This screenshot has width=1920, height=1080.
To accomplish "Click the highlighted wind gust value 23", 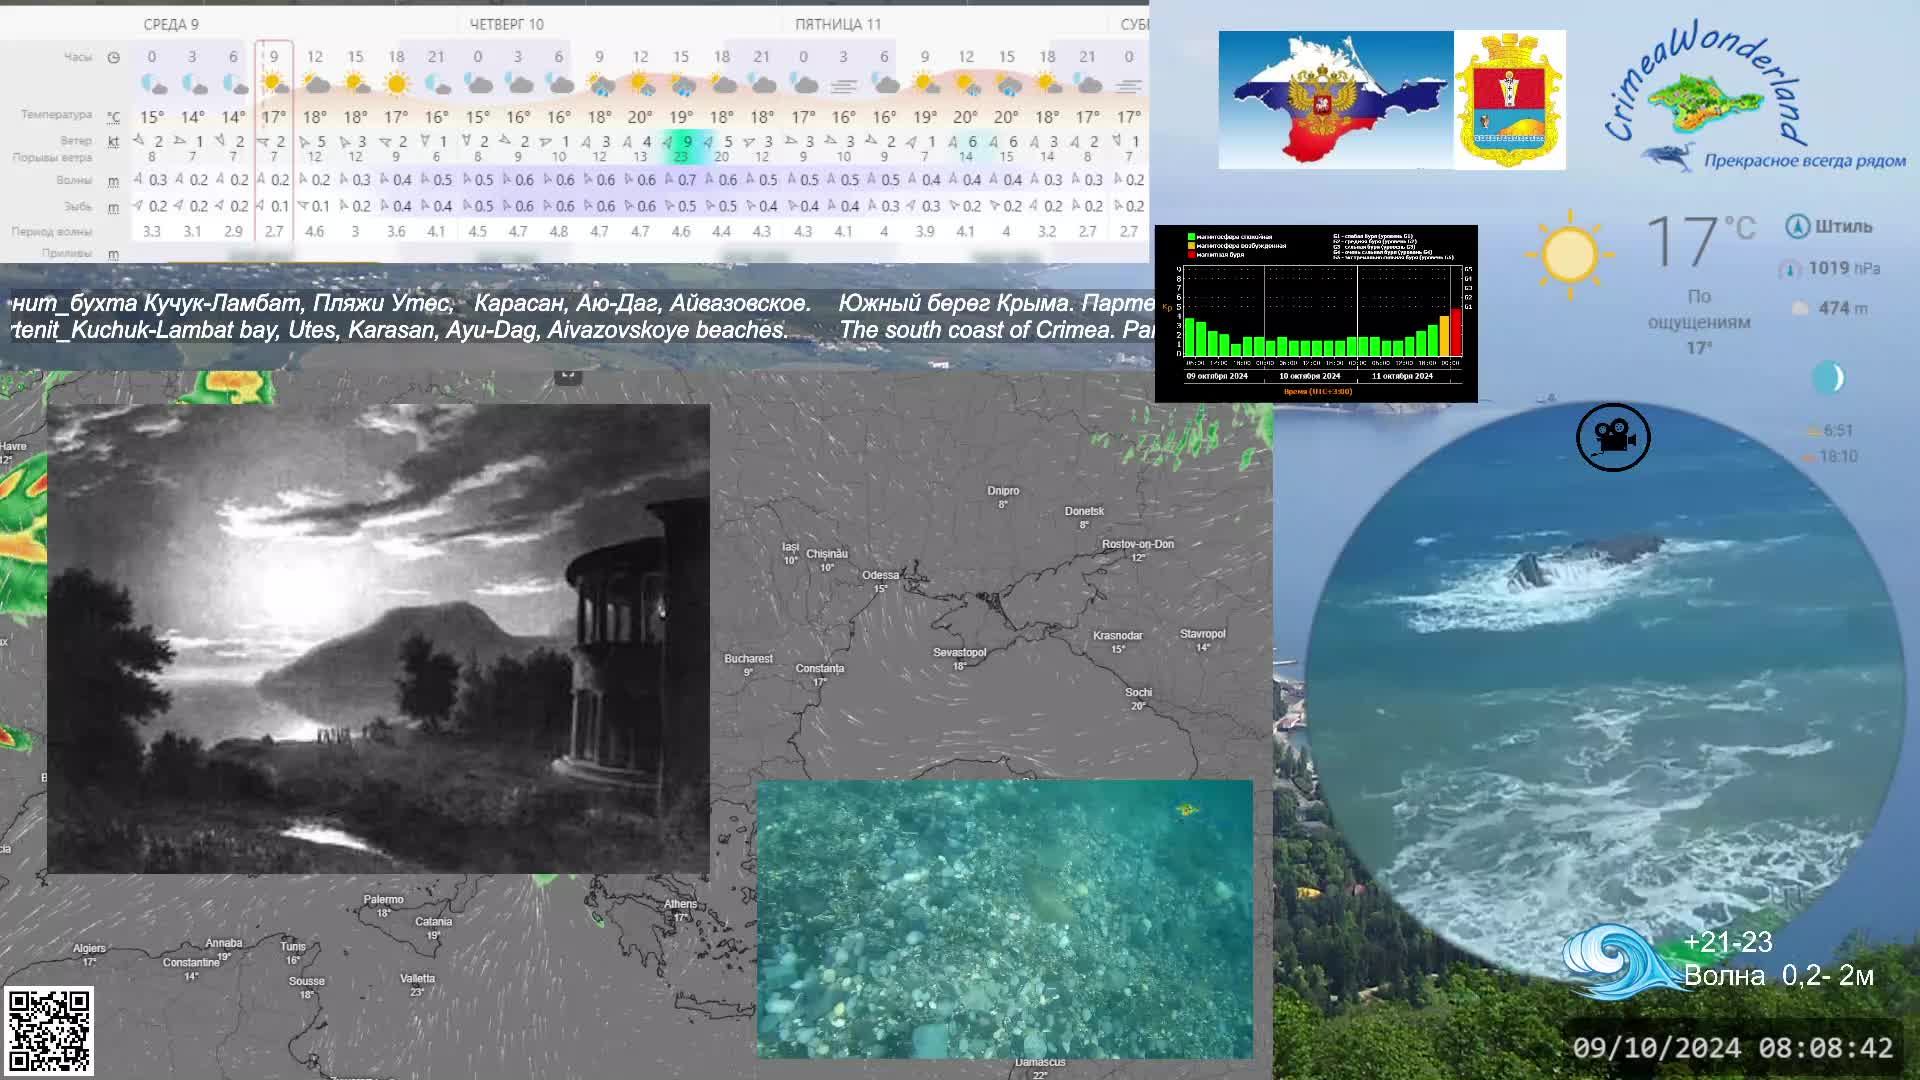I will (681, 157).
